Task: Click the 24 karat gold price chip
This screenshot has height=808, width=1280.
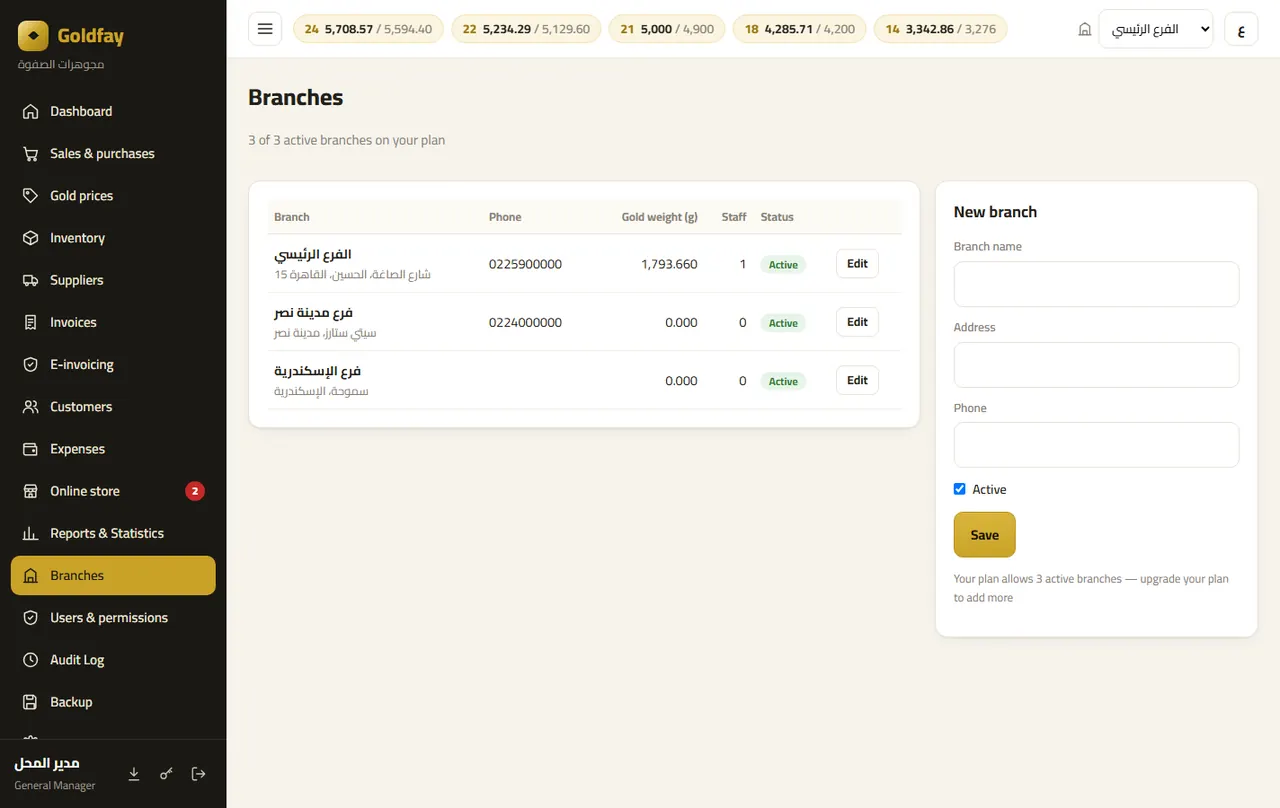Action: [x=368, y=29]
